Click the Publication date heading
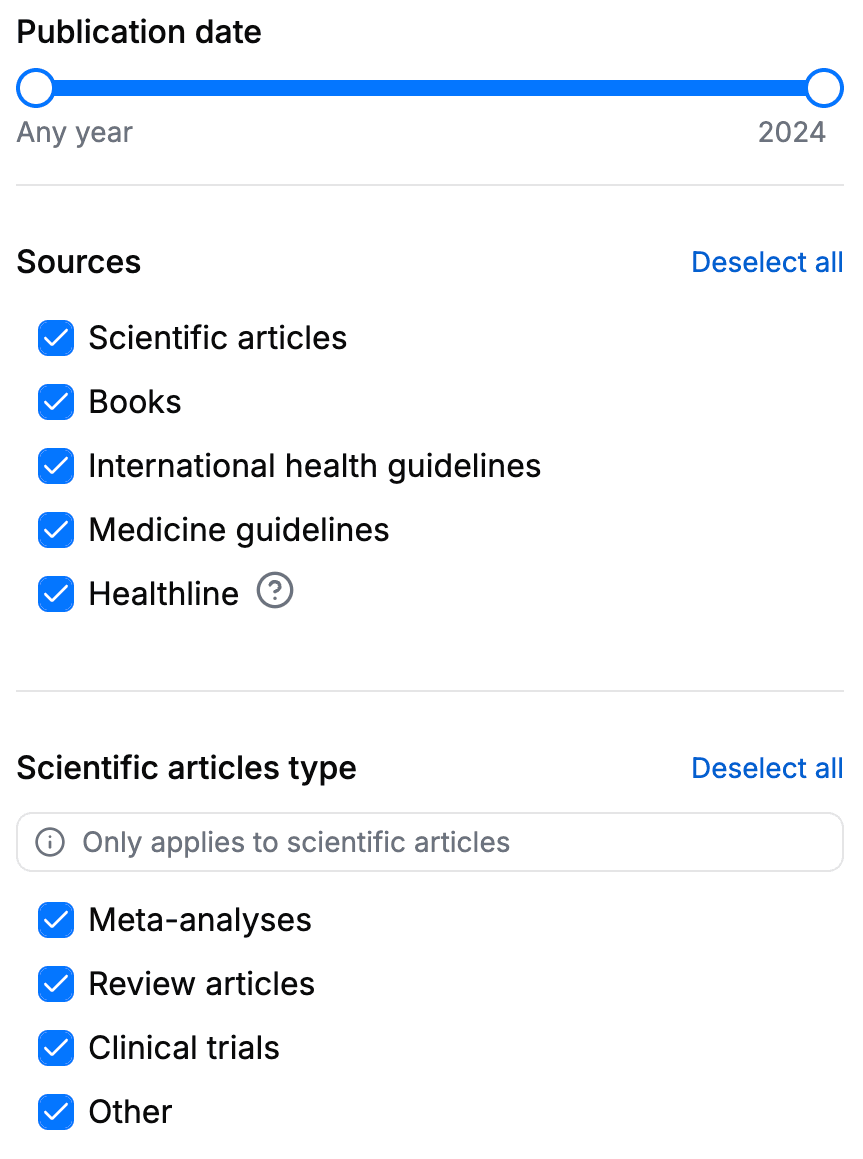The width and height of the screenshot is (863, 1159). coord(138,31)
